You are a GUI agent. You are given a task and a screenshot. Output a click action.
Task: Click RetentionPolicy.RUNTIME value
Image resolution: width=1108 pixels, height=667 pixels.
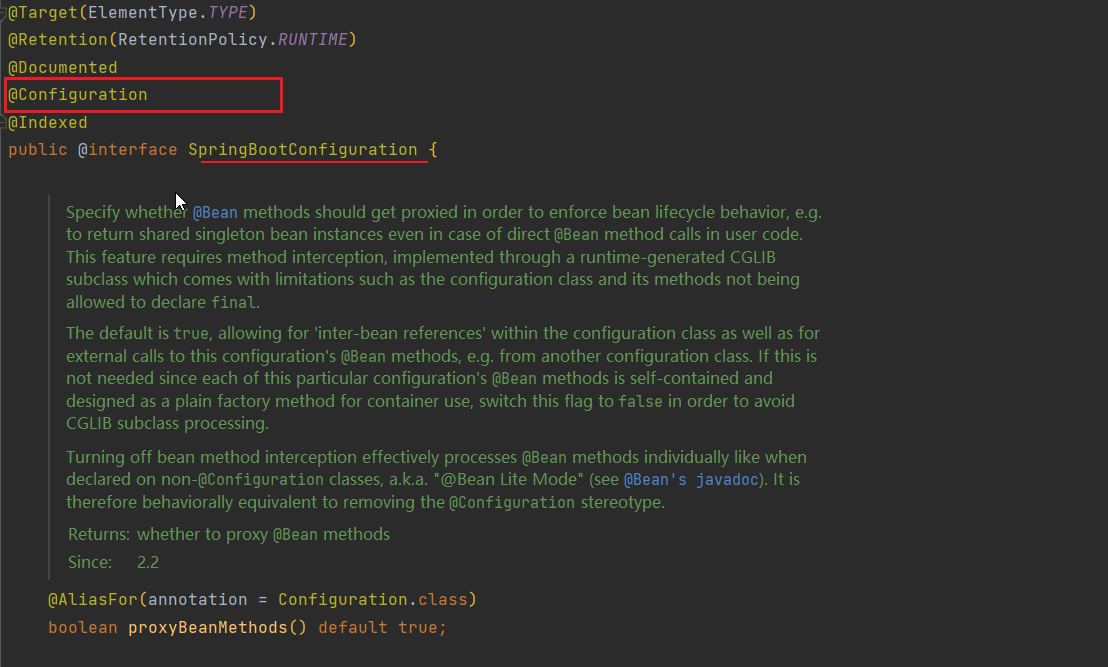pos(232,40)
